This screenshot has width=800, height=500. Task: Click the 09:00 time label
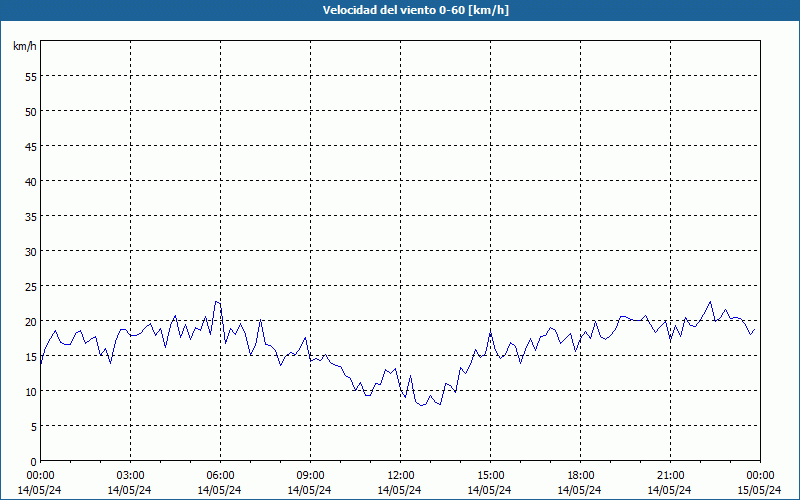coord(310,476)
